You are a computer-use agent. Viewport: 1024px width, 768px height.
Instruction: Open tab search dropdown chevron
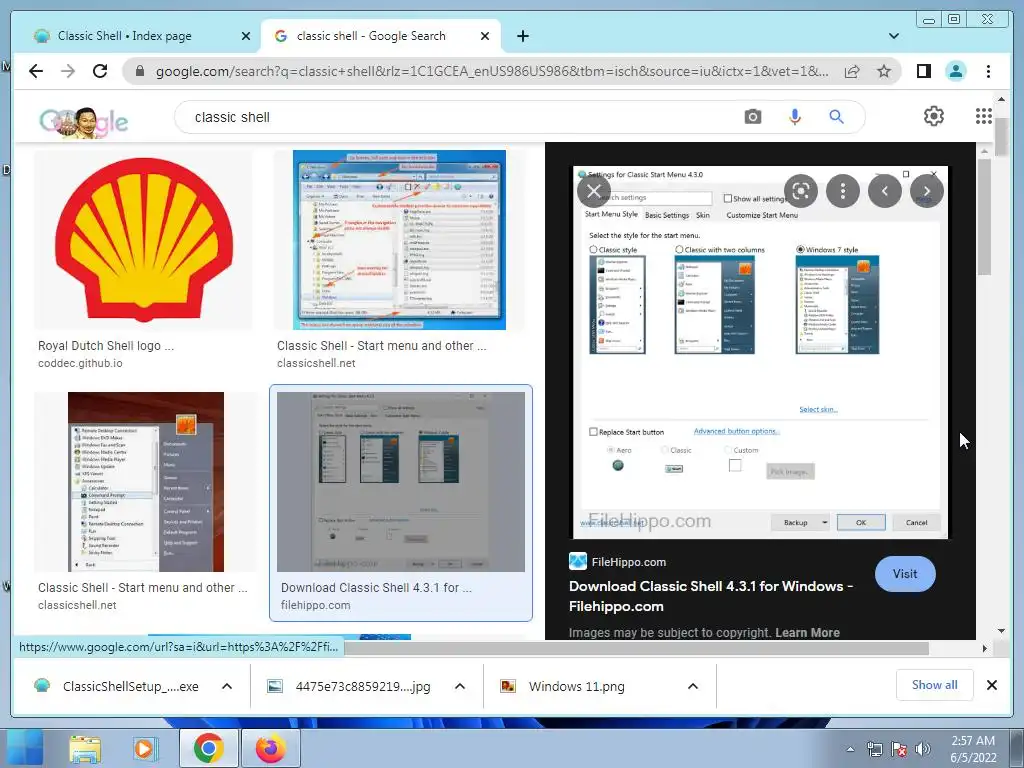pos(893,36)
